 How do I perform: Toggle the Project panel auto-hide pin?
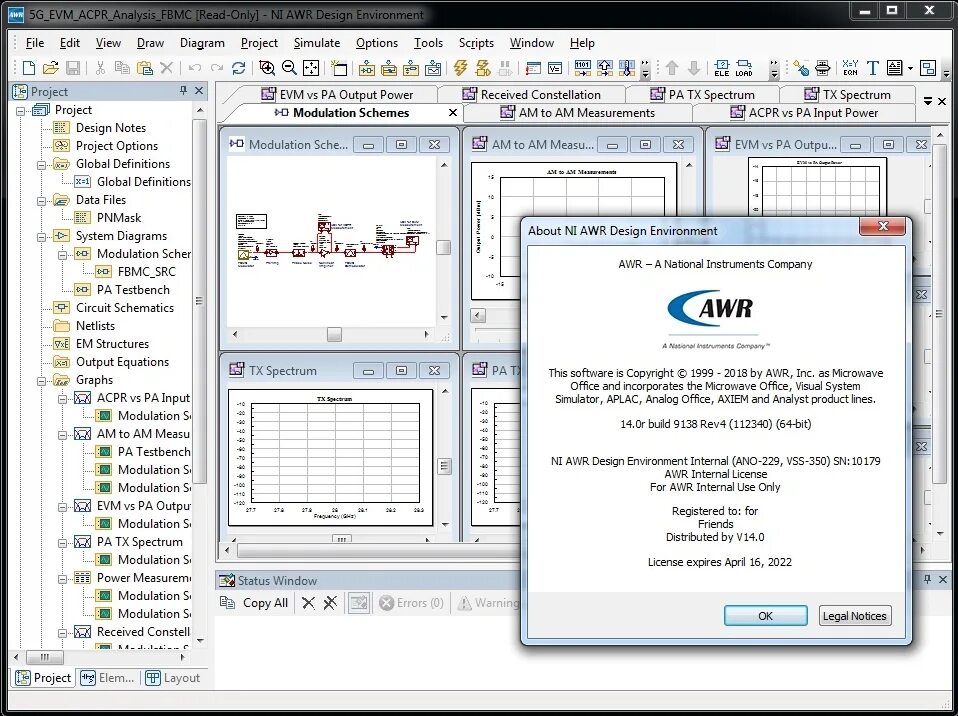[x=183, y=90]
